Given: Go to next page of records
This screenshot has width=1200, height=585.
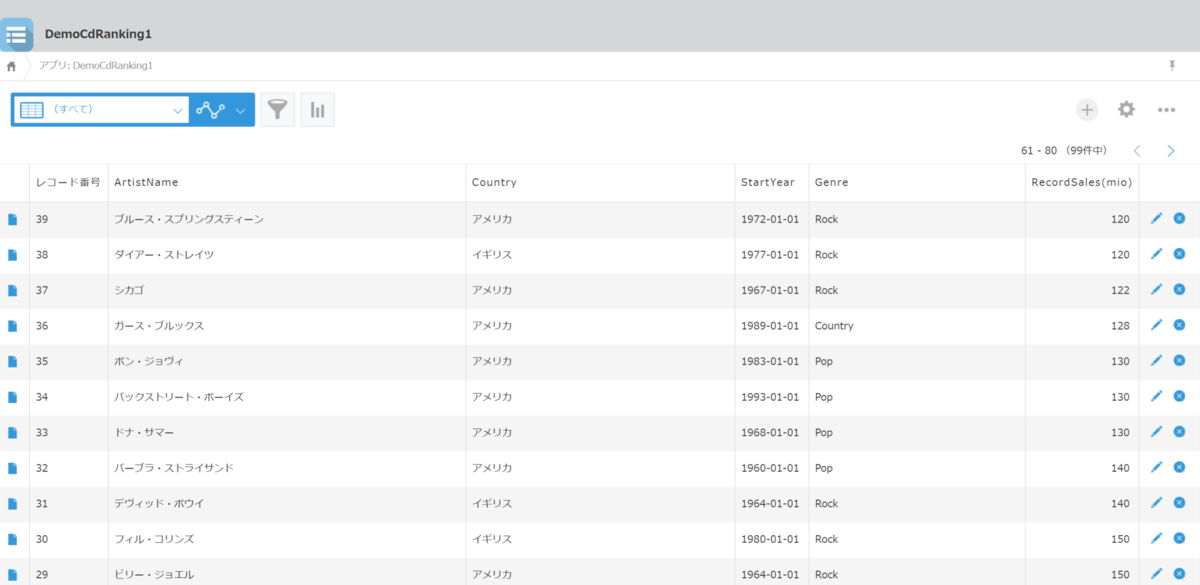Looking at the screenshot, I should [x=1171, y=151].
